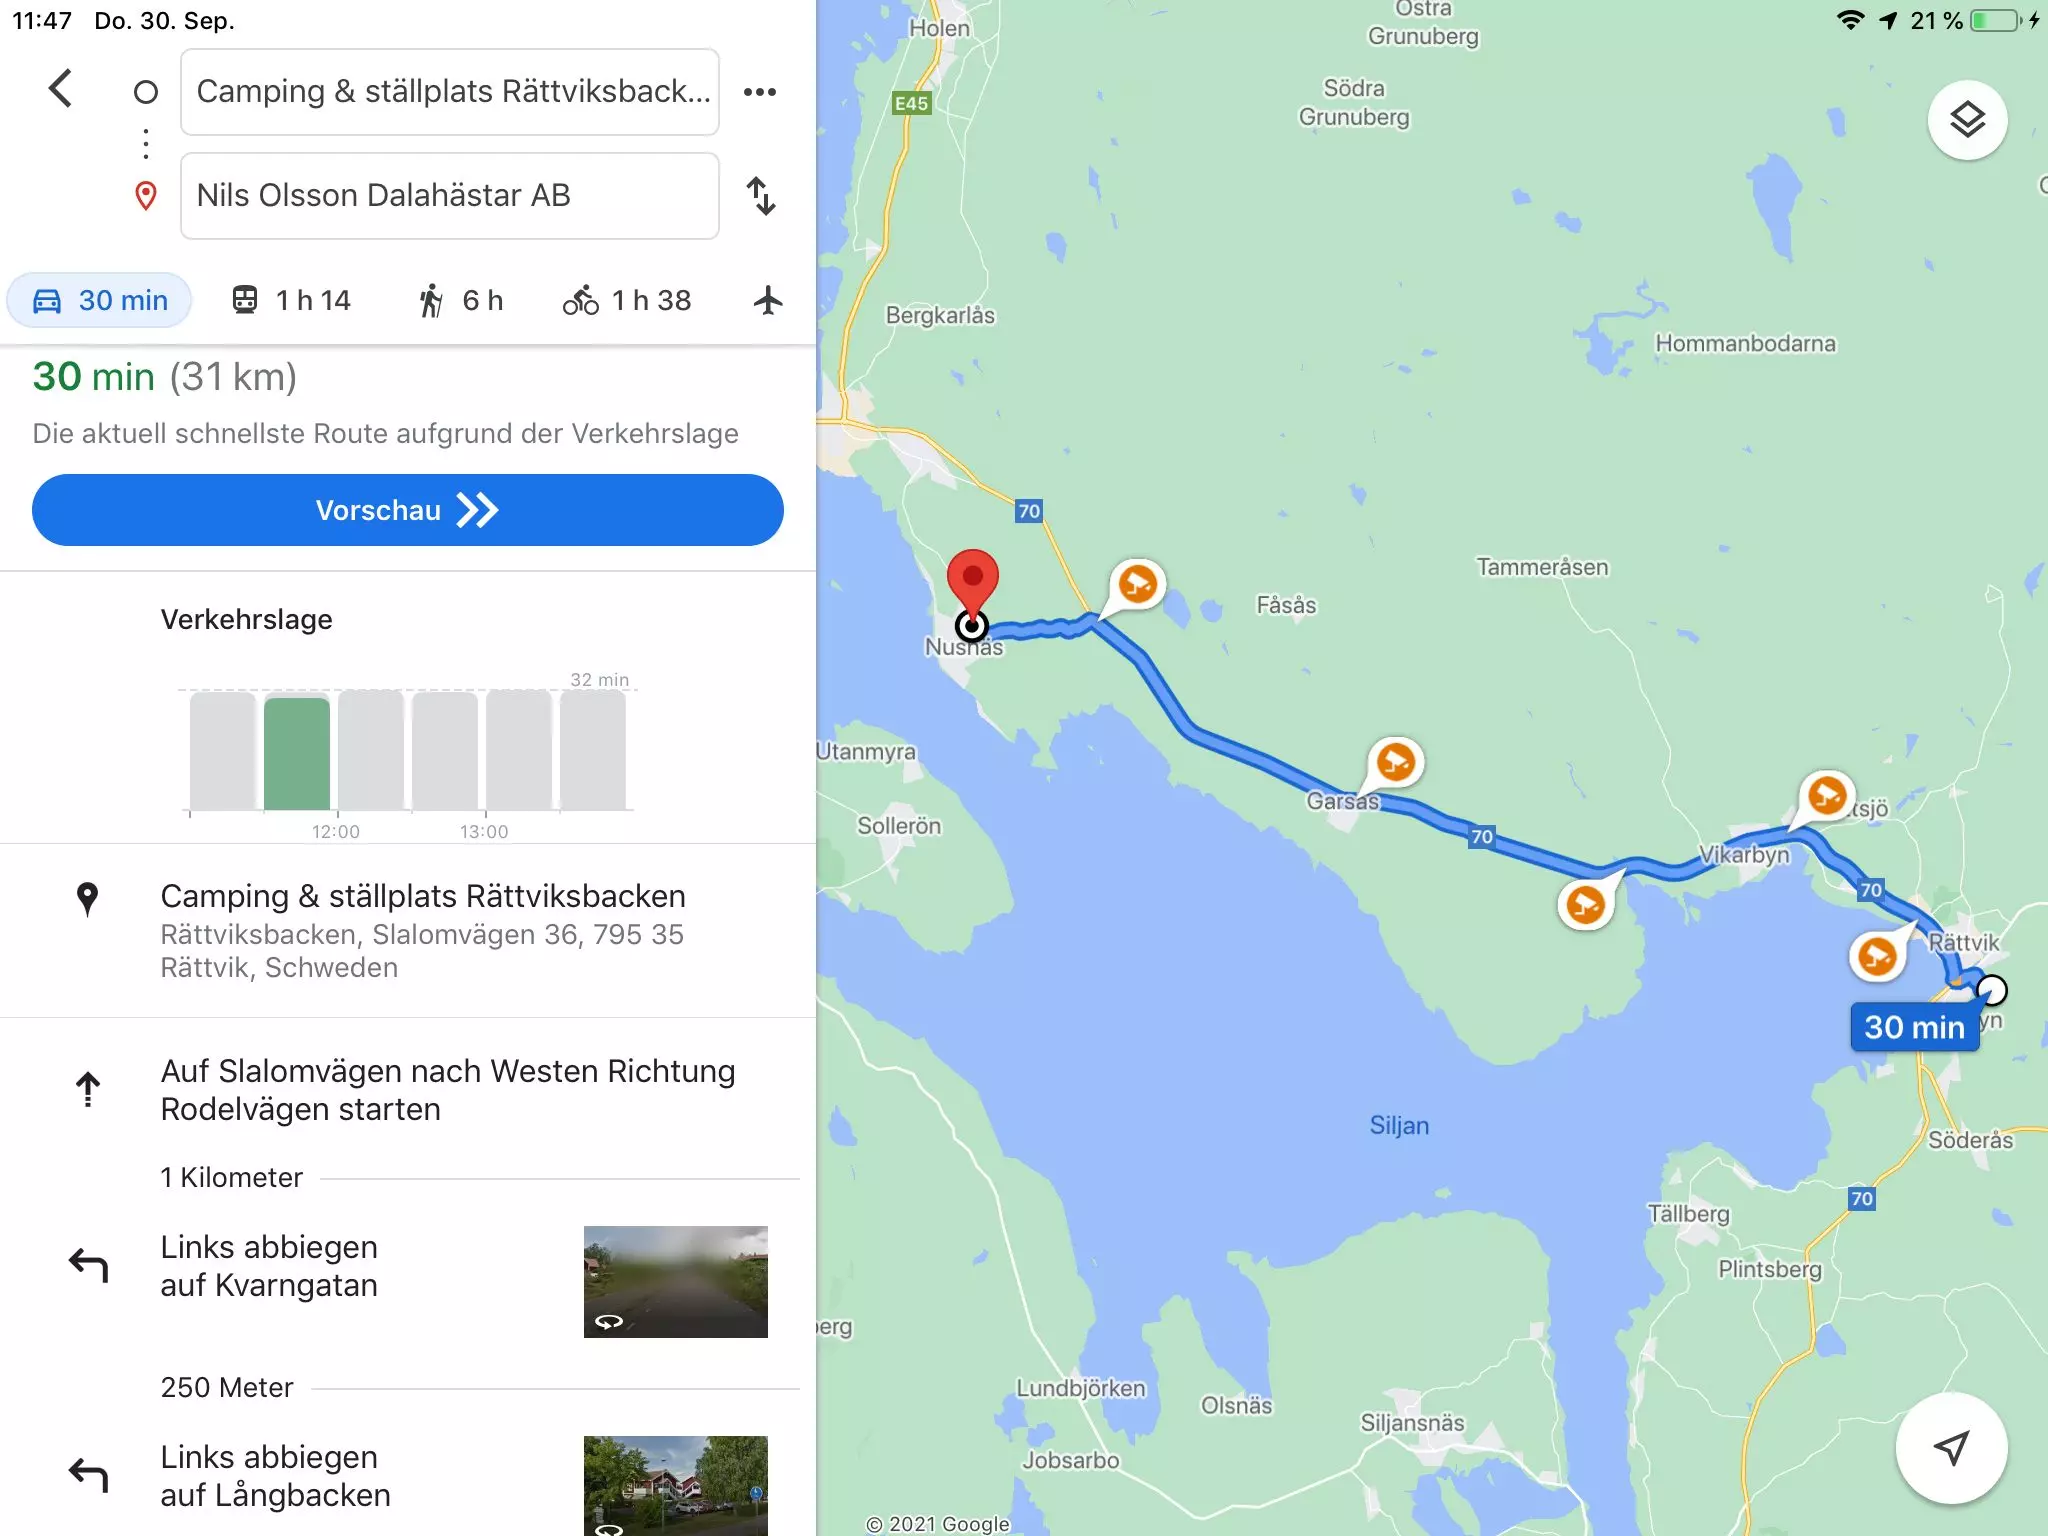The height and width of the screenshot is (1536, 2048).
Task: Open the map layers button
Action: click(x=1967, y=120)
